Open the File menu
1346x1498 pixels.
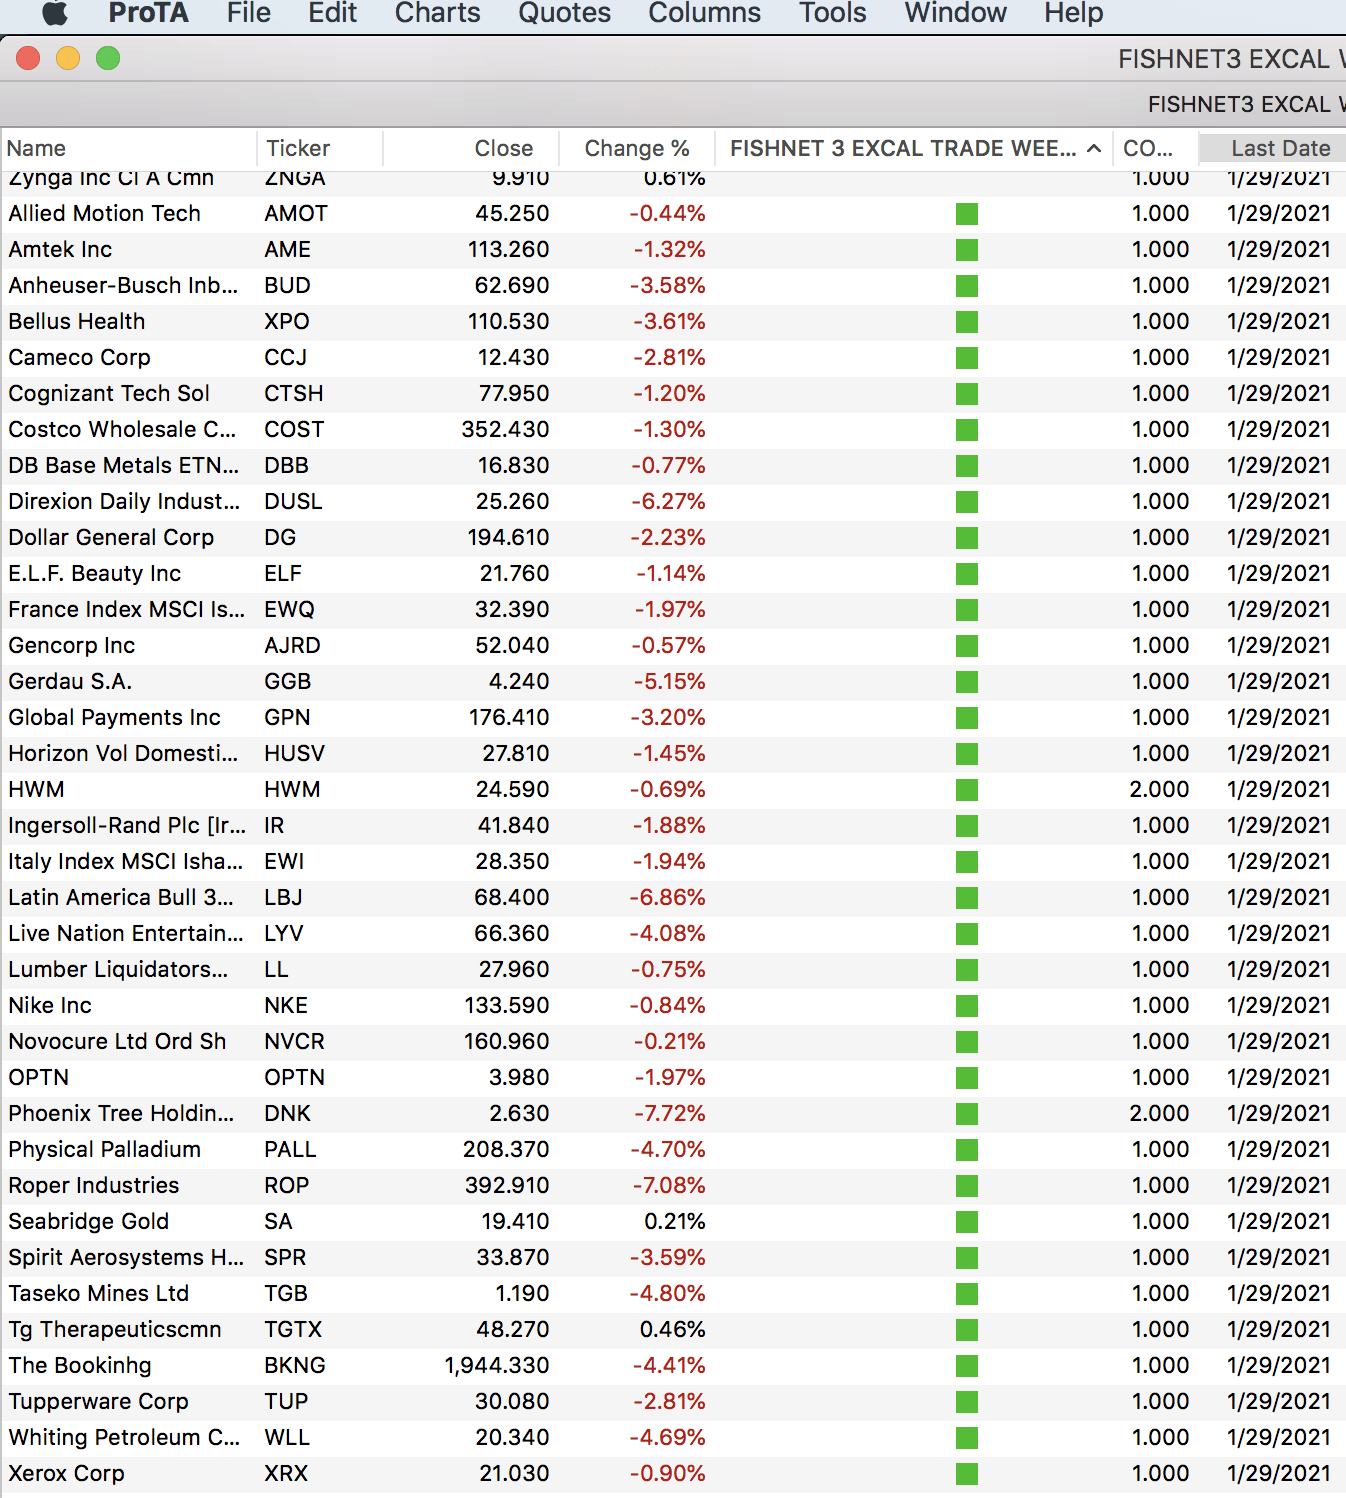248,13
